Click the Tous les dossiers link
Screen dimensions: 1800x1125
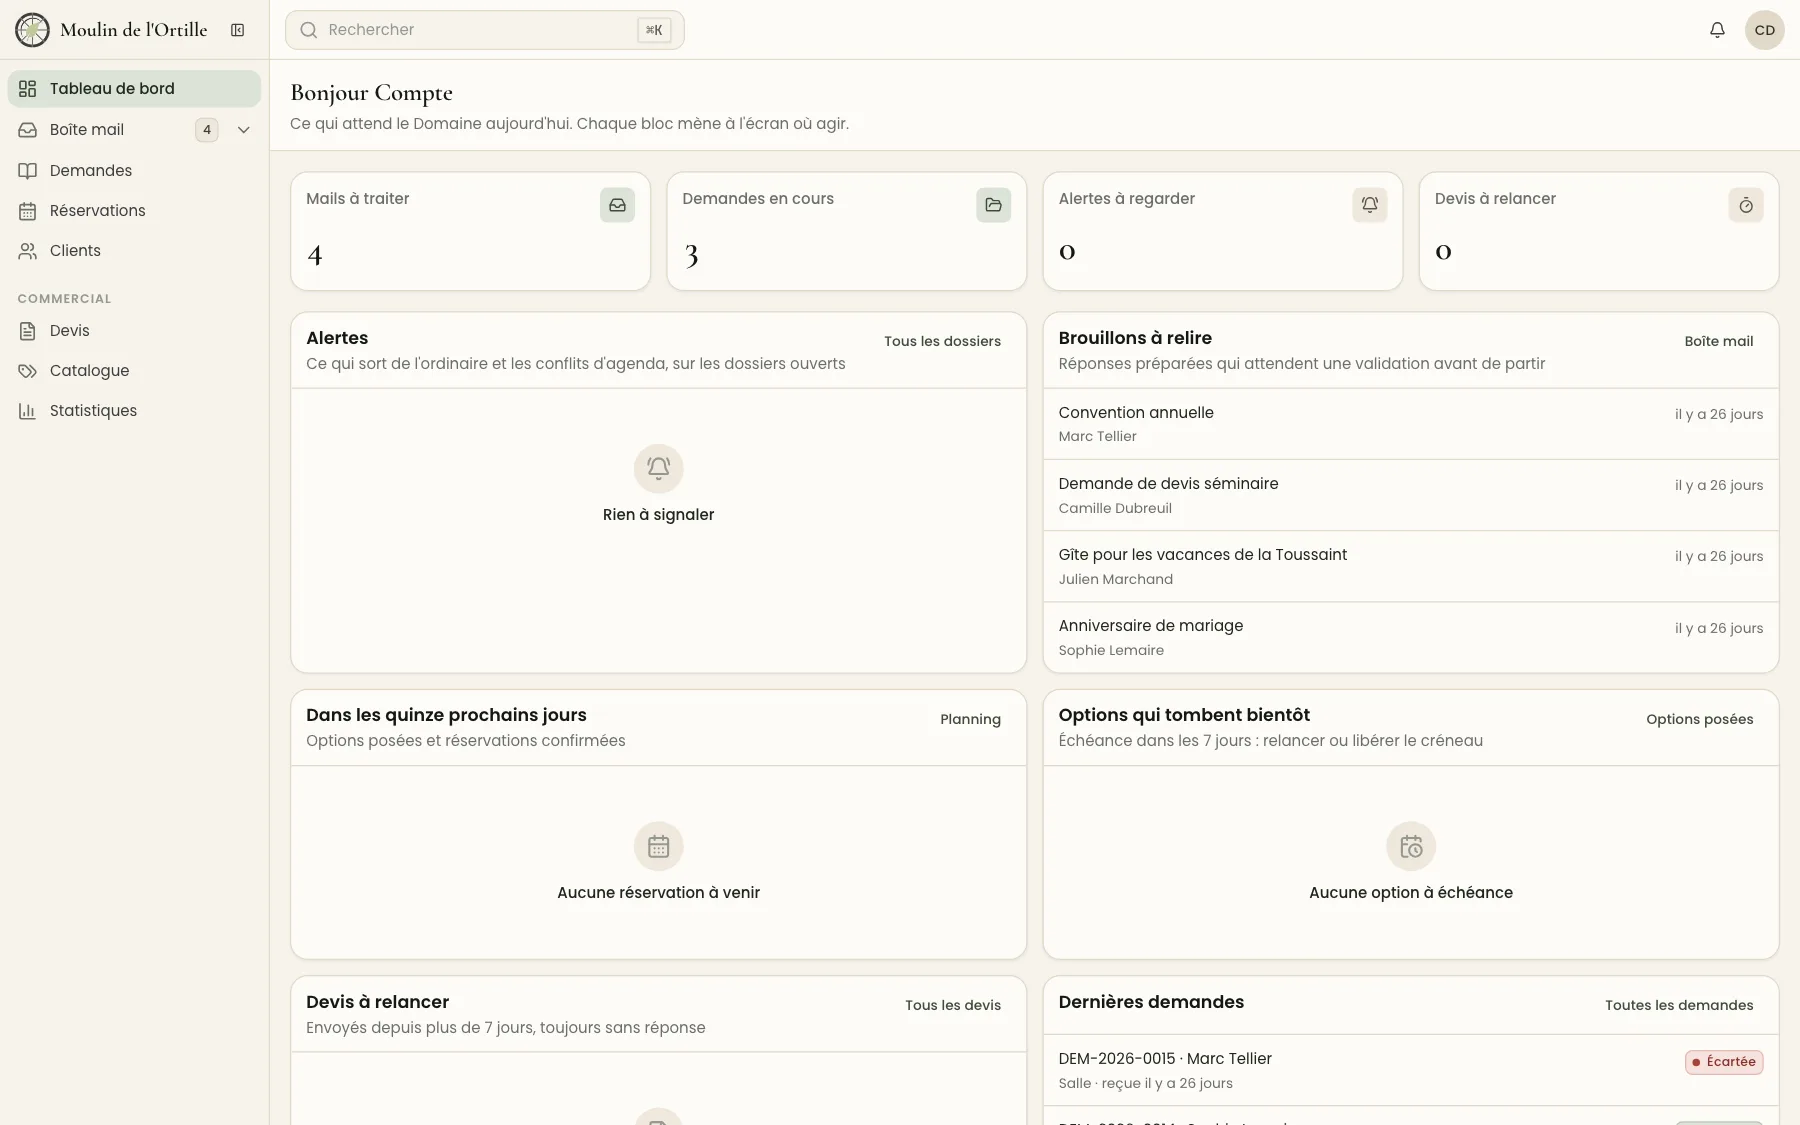[942, 341]
